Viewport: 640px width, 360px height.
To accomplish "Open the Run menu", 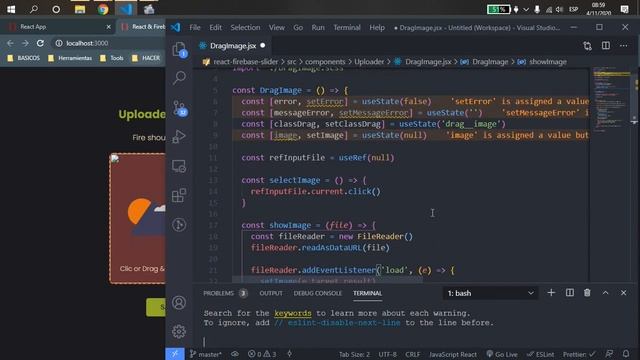I will [318, 27].
